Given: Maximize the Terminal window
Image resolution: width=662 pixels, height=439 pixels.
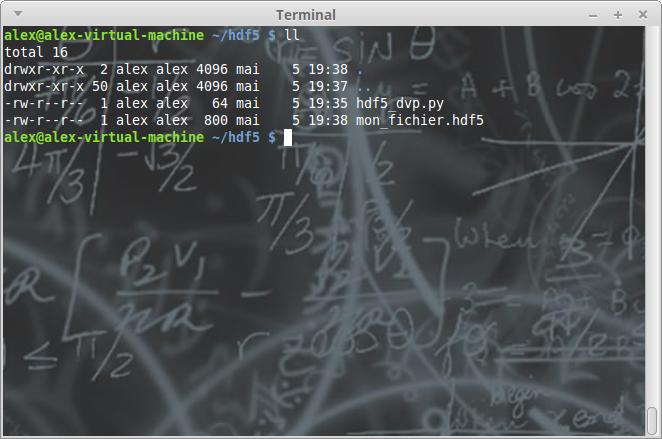Looking at the screenshot, I should (618, 15).
